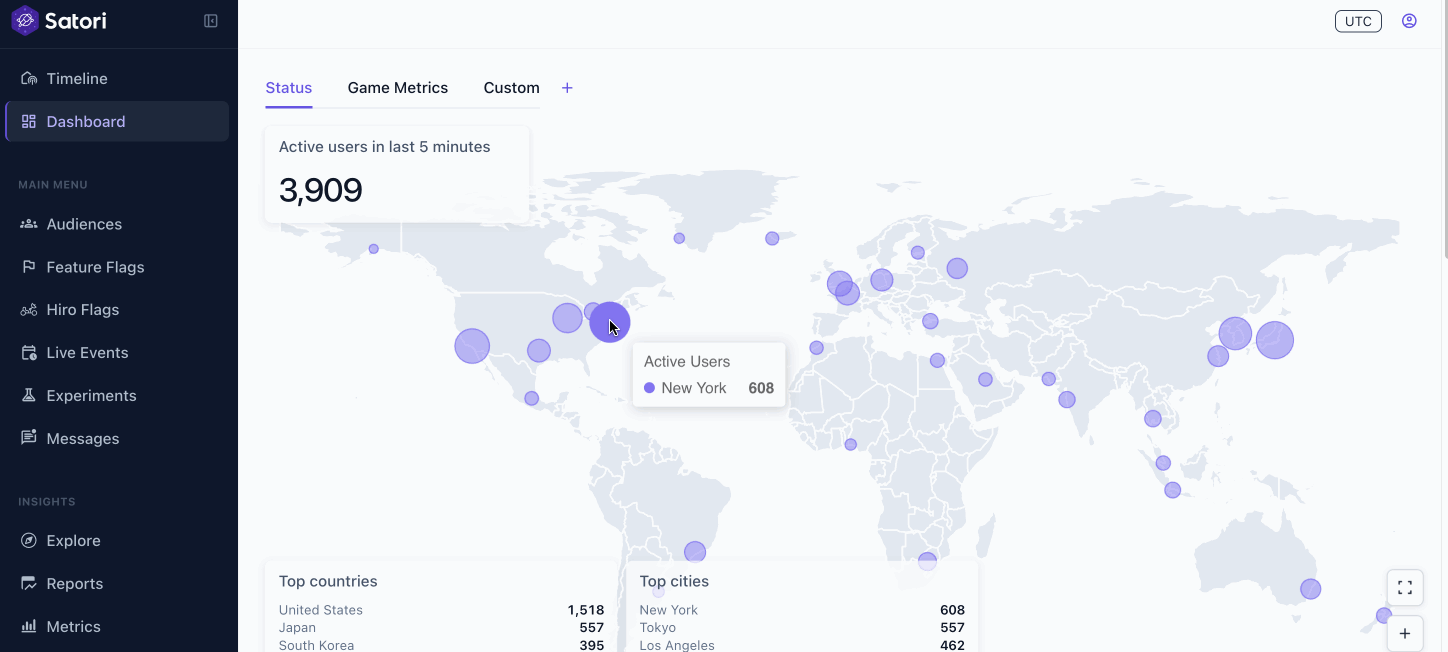Navigate to Experiments
The width and height of the screenshot is (1448, 652).
click(117, 396)
